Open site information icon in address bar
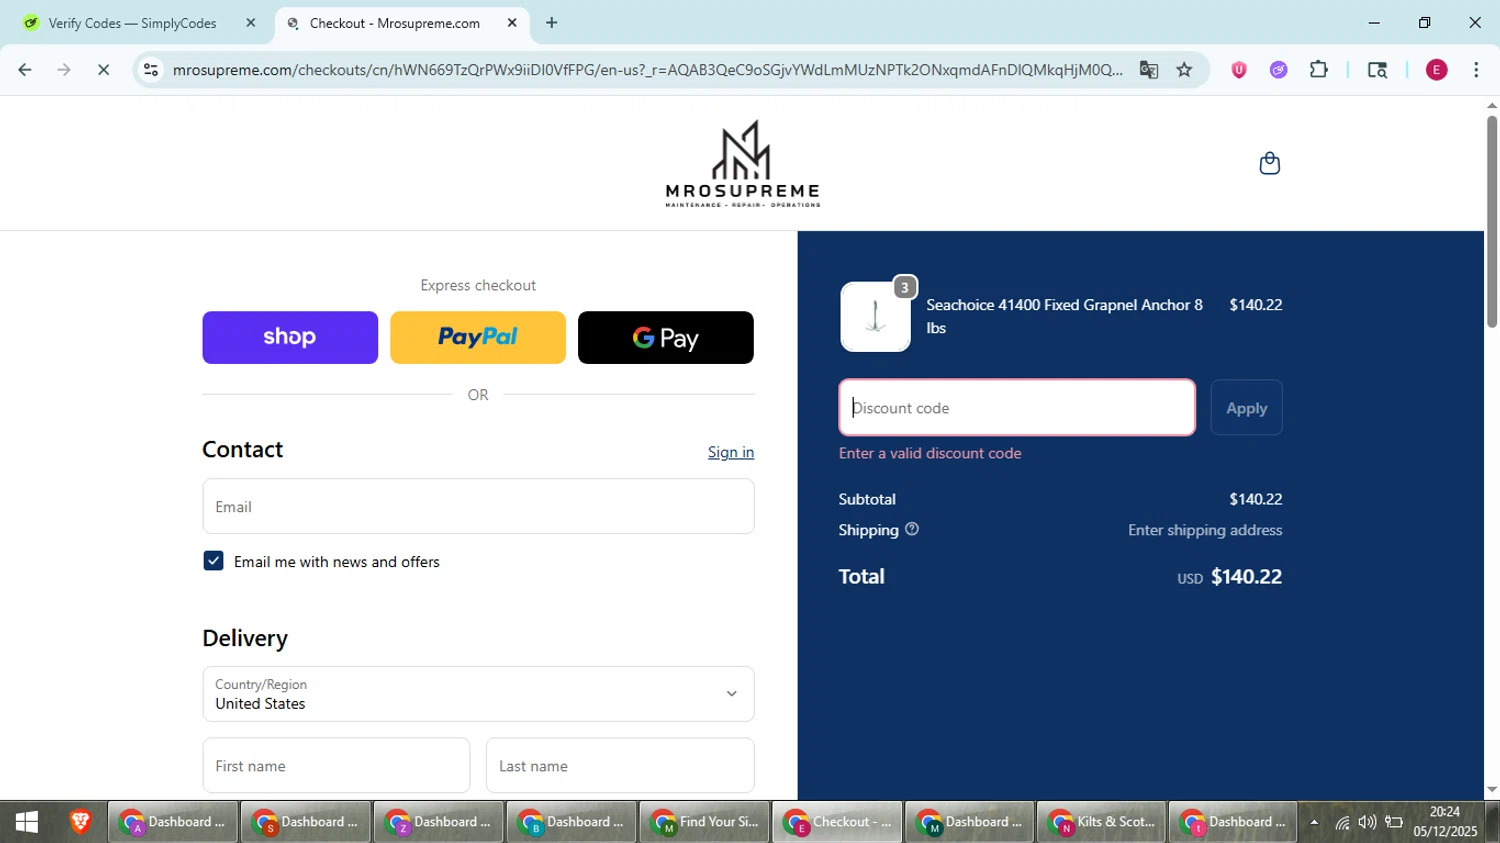Screen dimensions: 1500x843 [x=151, y=70]
